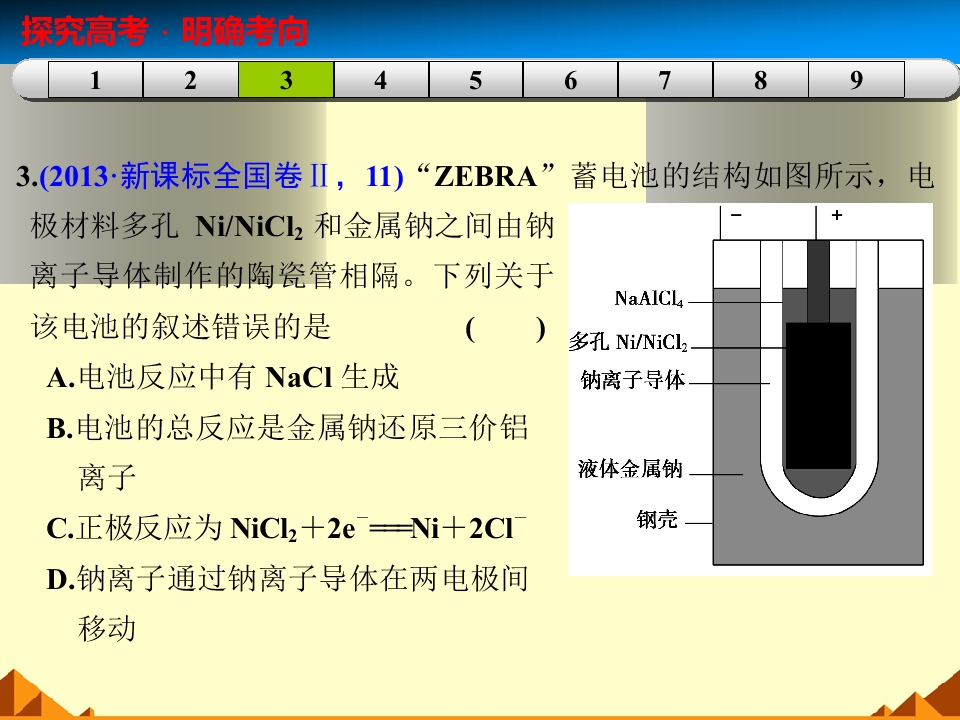The width and height of the screenshot is (960, 720).
Task: Click the empty answer bracket ( )
Action: click(x=505, y=328)
